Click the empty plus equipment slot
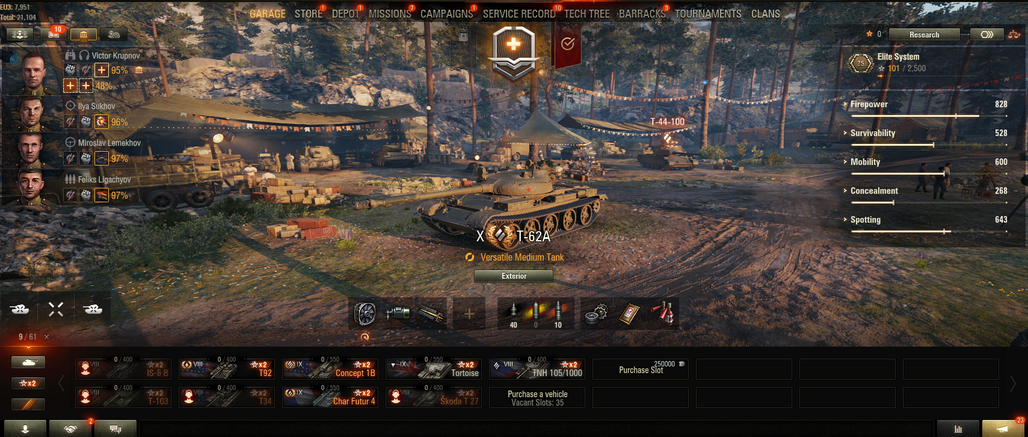The width and height of the screenshot is (1028, 437). click(x=469, y=313)
